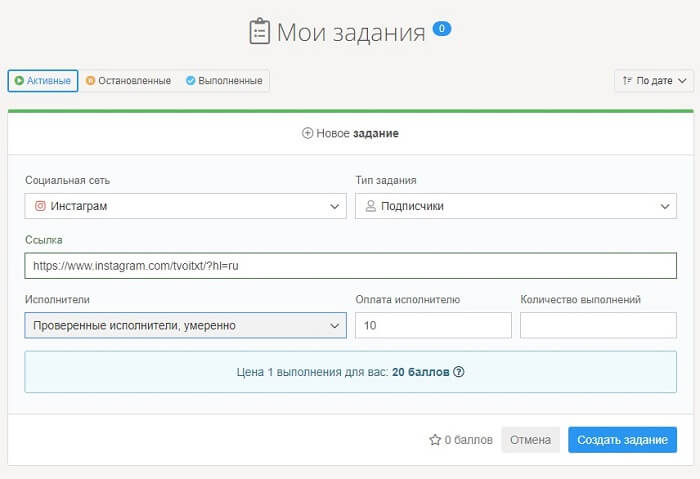The height and width of the screenshot is (479, 700).
Task: Open the По дате sorting dropdown
Action: point(654,81)
